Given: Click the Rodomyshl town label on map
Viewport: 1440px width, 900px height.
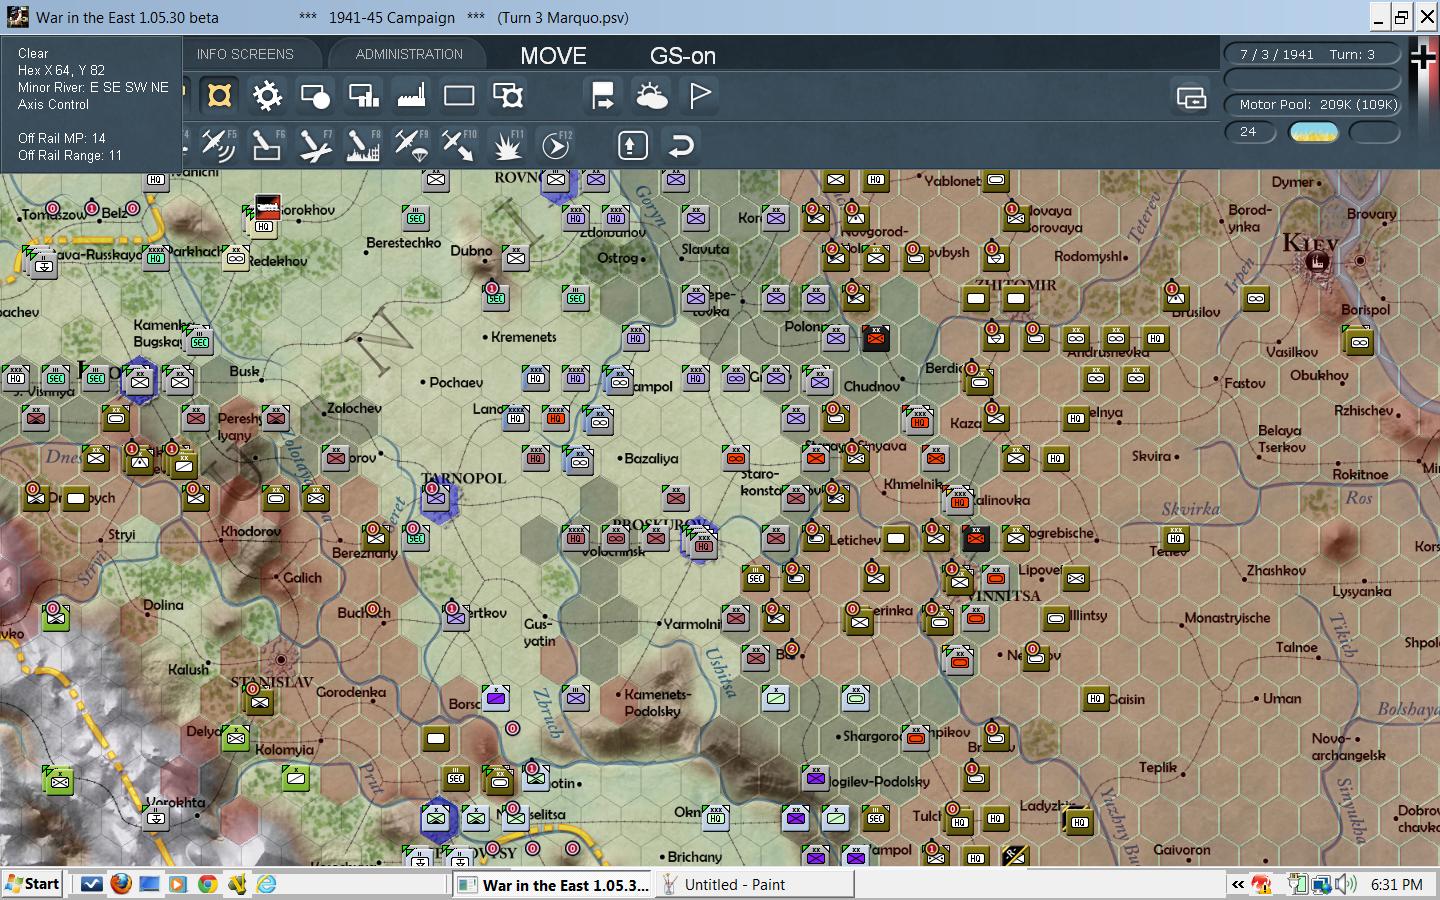Looking at the screenshot, I should 1091,256.
